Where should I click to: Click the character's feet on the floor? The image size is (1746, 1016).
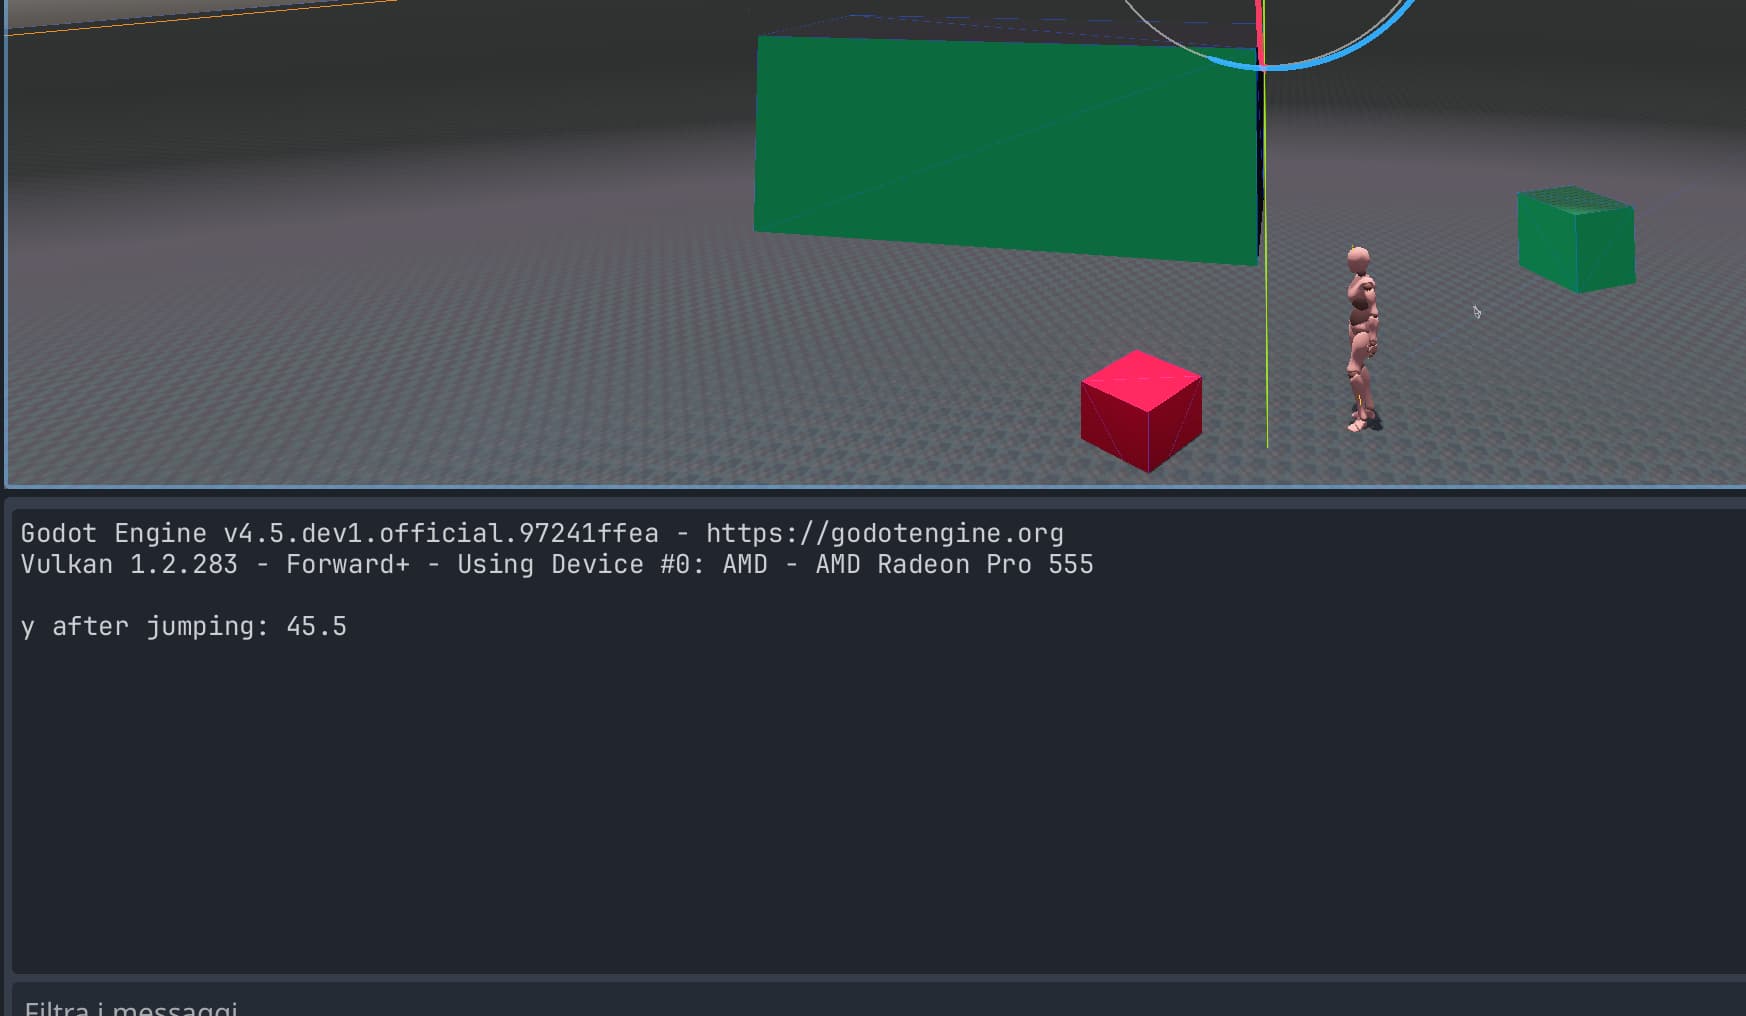pos(1360,422)
